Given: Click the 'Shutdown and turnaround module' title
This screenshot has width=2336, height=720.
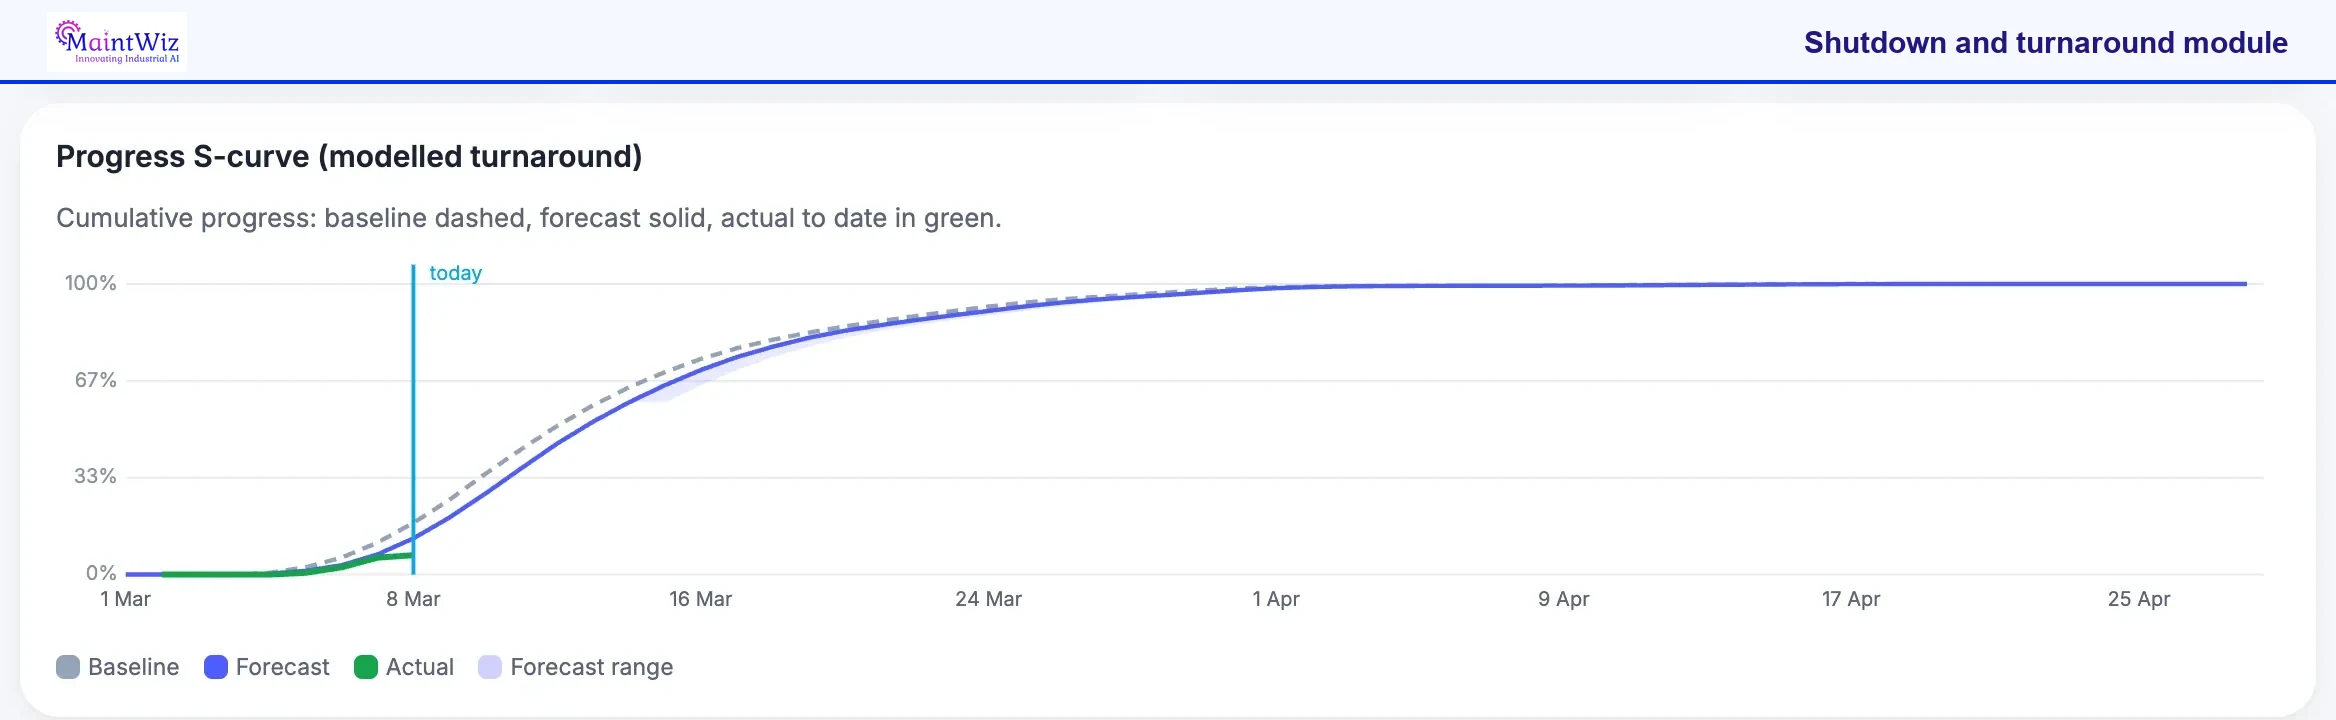Looking at the screenshot, I should coord(2046,42).
